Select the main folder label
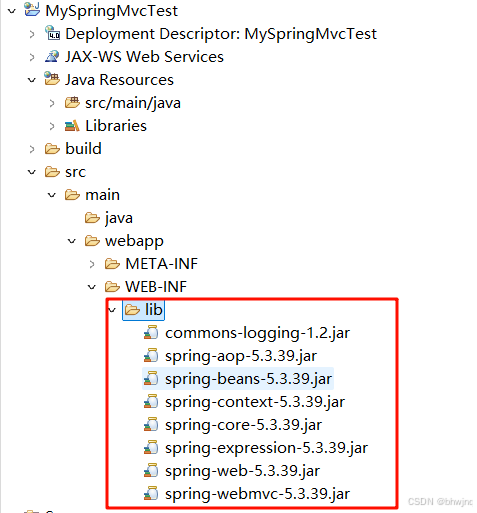 pos(103,195)
